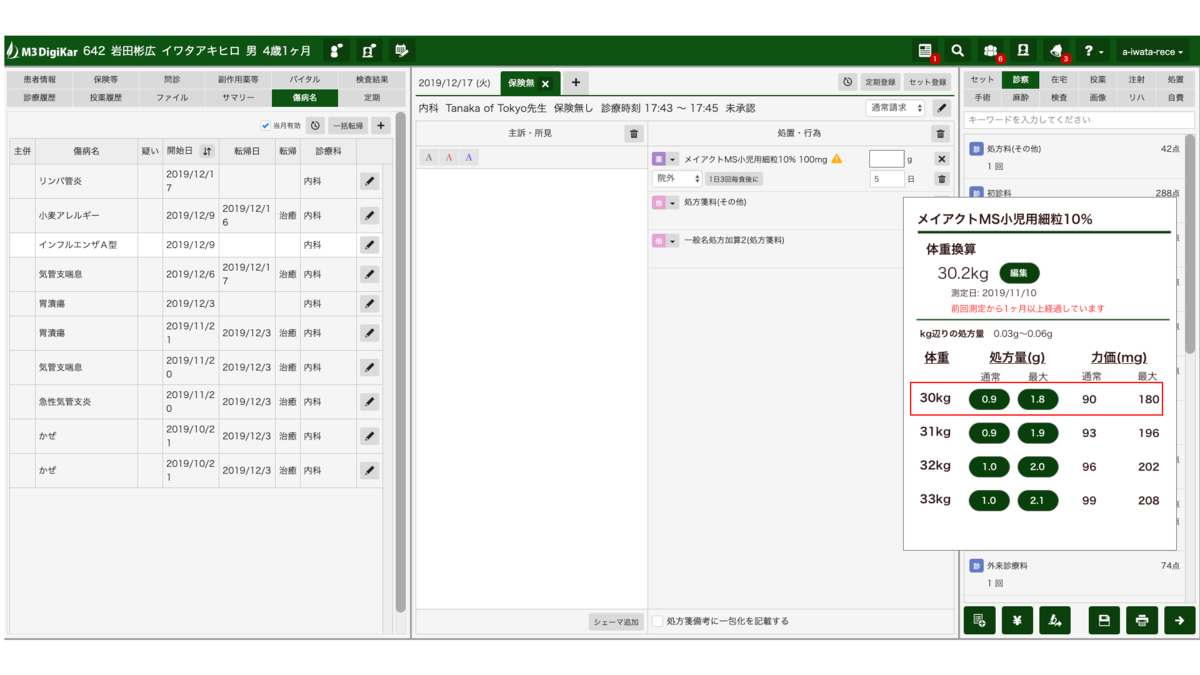Save the record with floppy disk icon
The height and width of the screenshot is (675, 1200).
coord(1104,620)
